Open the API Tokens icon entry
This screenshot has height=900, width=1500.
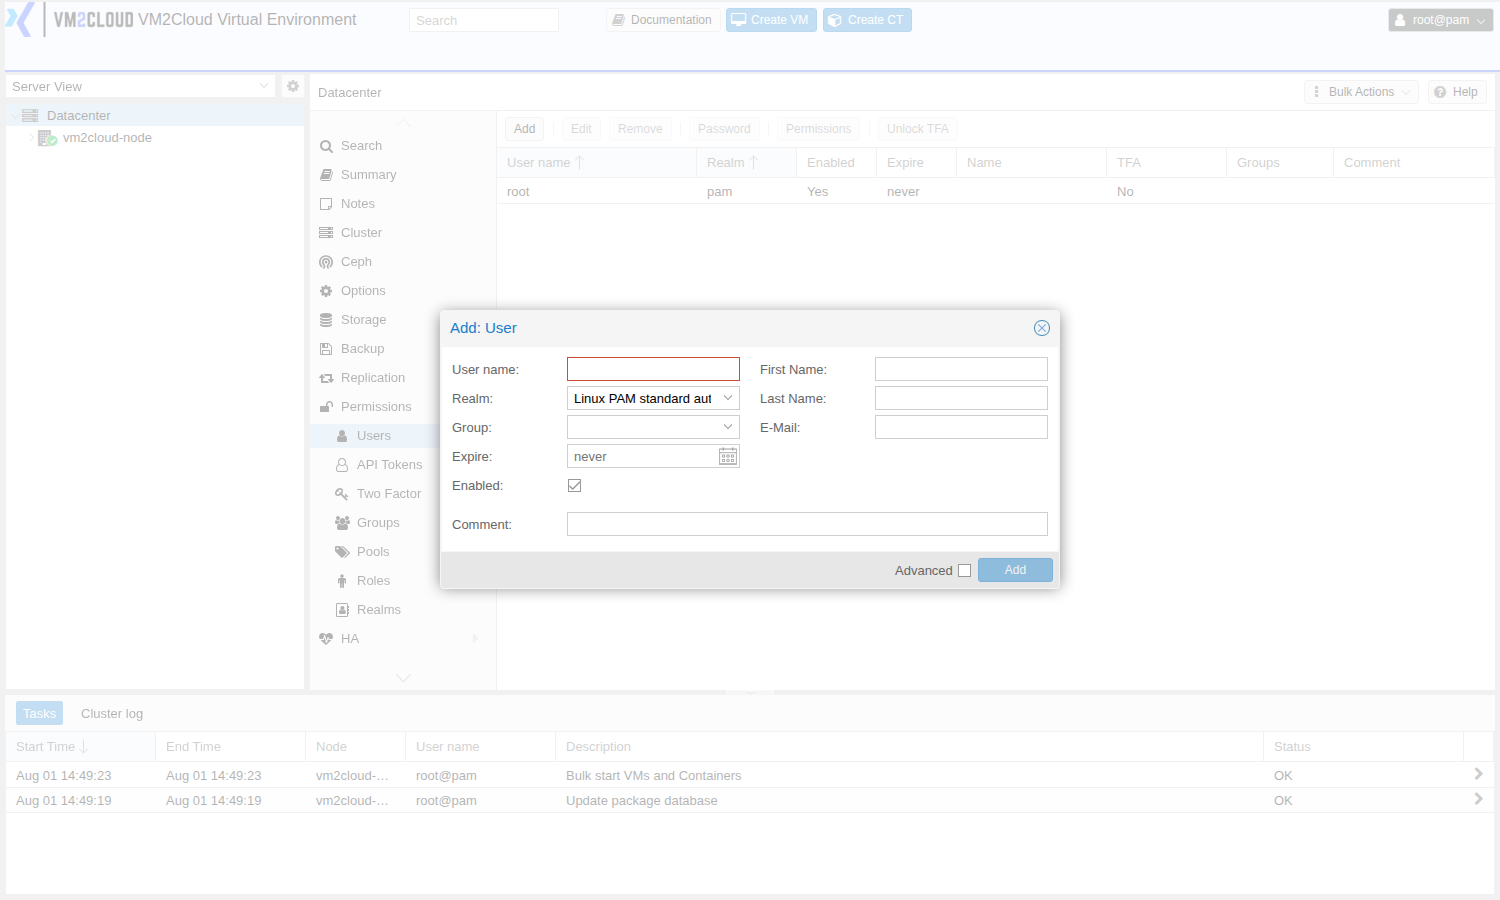coord(342,465)
